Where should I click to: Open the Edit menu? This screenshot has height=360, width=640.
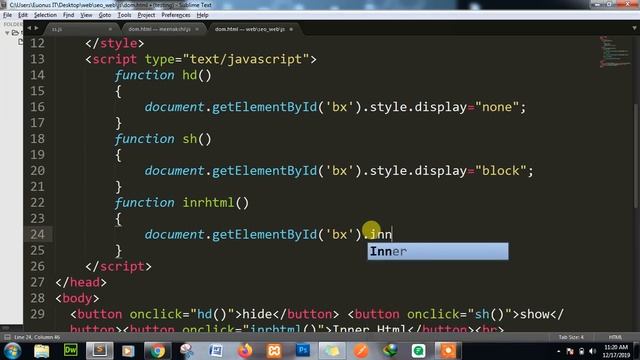click(23, 15)
